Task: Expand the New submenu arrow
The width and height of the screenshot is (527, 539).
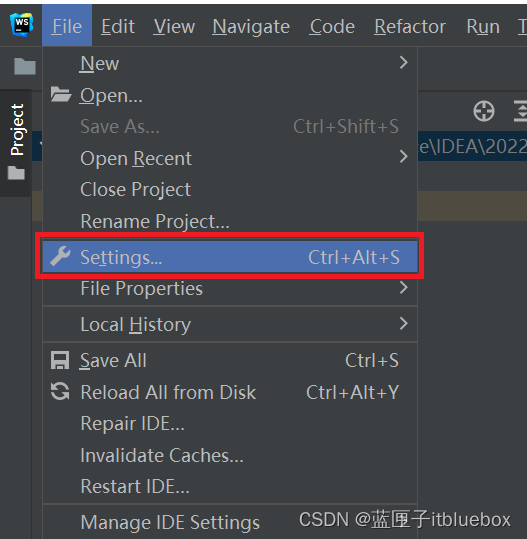Action: tap(404, 63)
